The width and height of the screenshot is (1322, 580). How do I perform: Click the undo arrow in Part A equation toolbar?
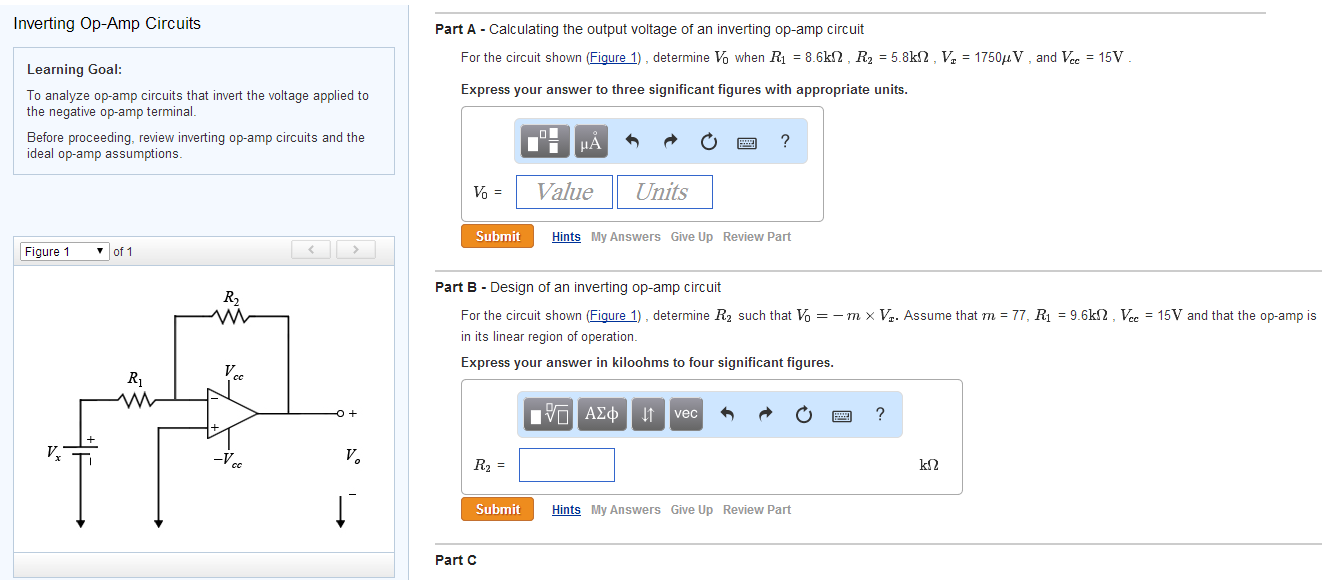[630, 141]
